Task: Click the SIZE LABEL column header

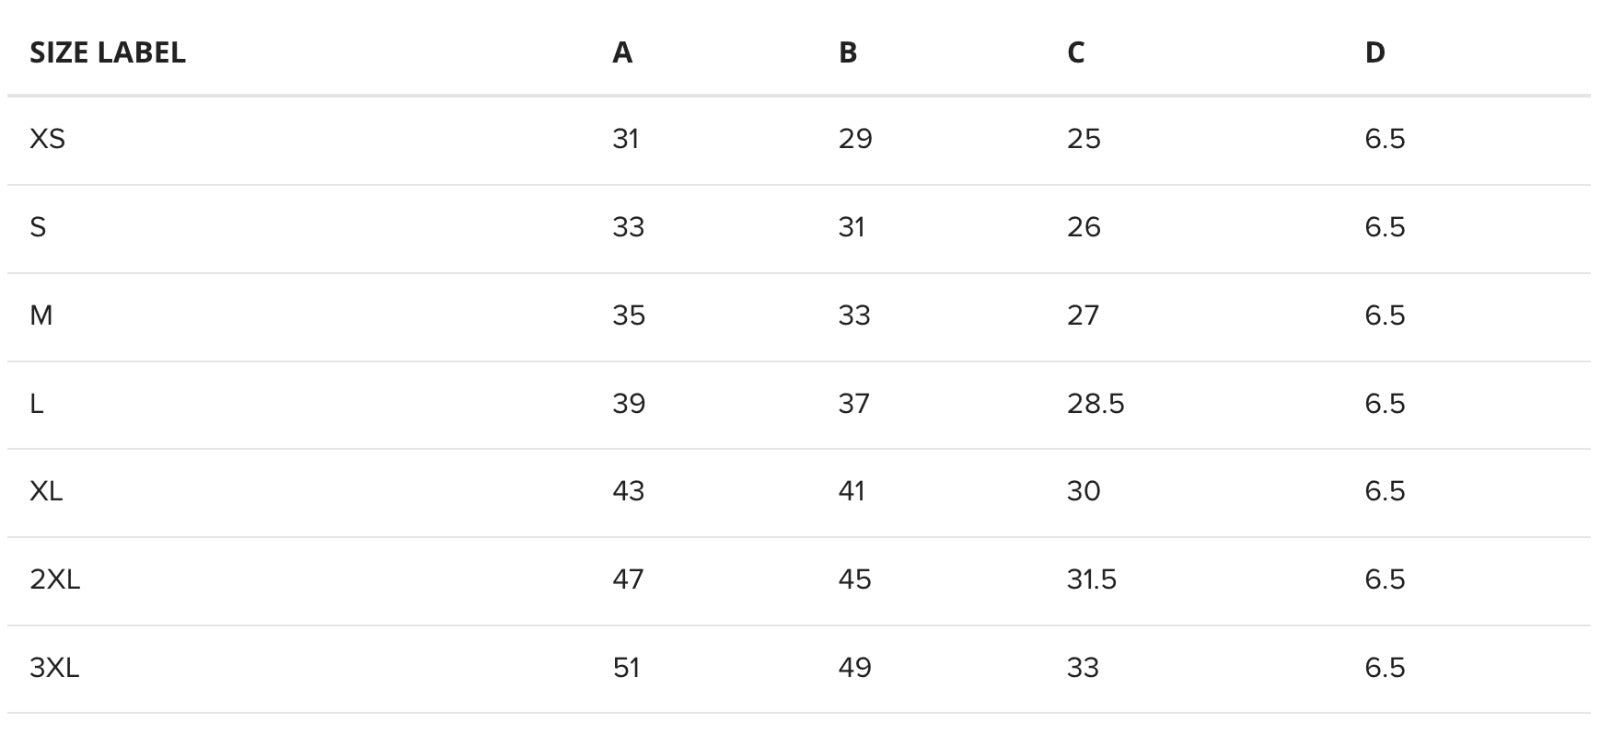Action: tap(107, 52)
